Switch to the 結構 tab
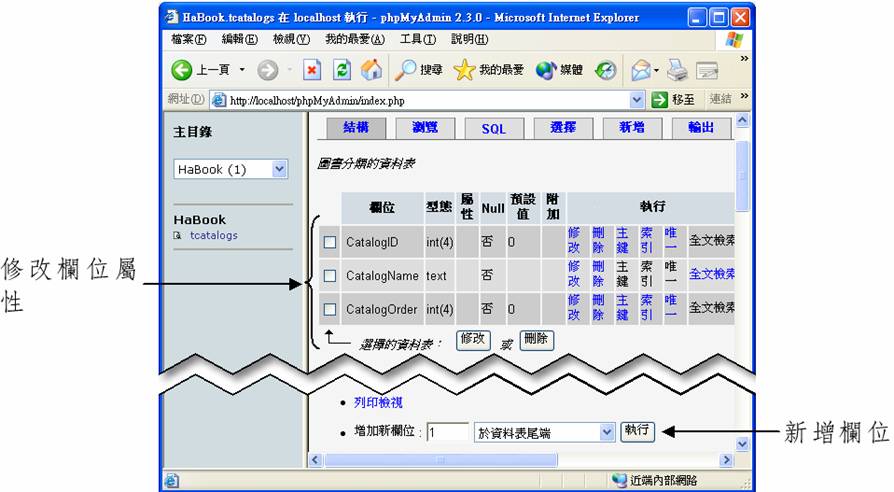Screen dimensions: 894x492 click(356, 128)
